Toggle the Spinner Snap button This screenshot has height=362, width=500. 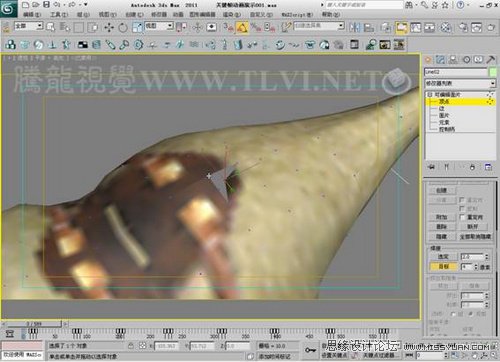tap(269, 27)
